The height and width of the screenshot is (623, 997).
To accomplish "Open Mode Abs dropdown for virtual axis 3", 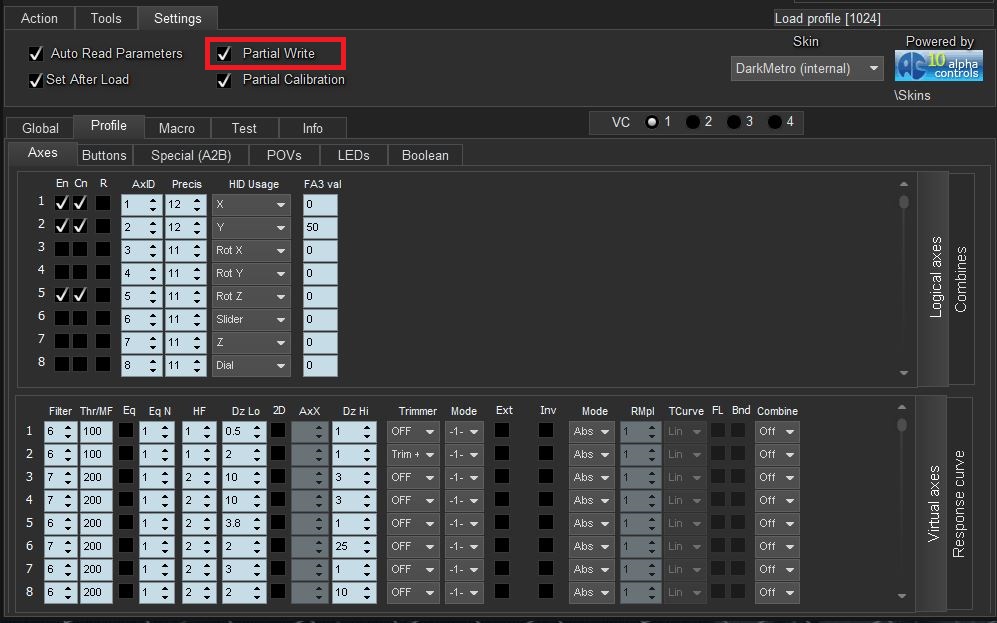I will point(591,477).
